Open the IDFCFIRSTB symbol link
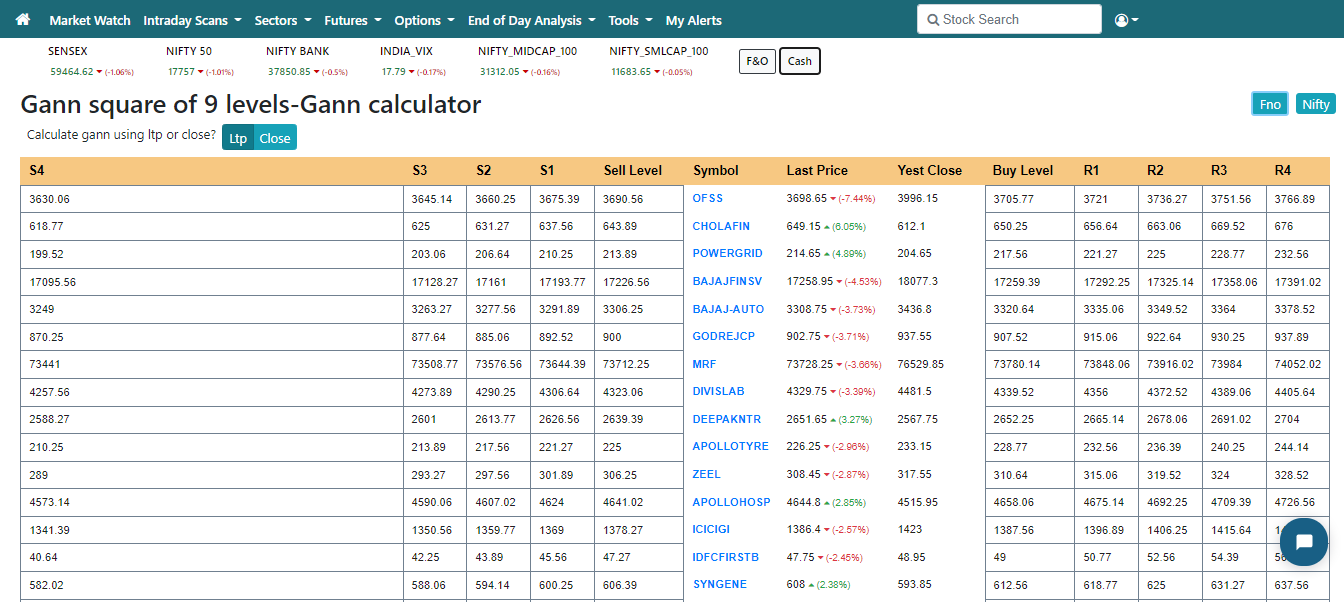Image resolution: width=1344 pixels, height=602 pixels. point(726,557)
